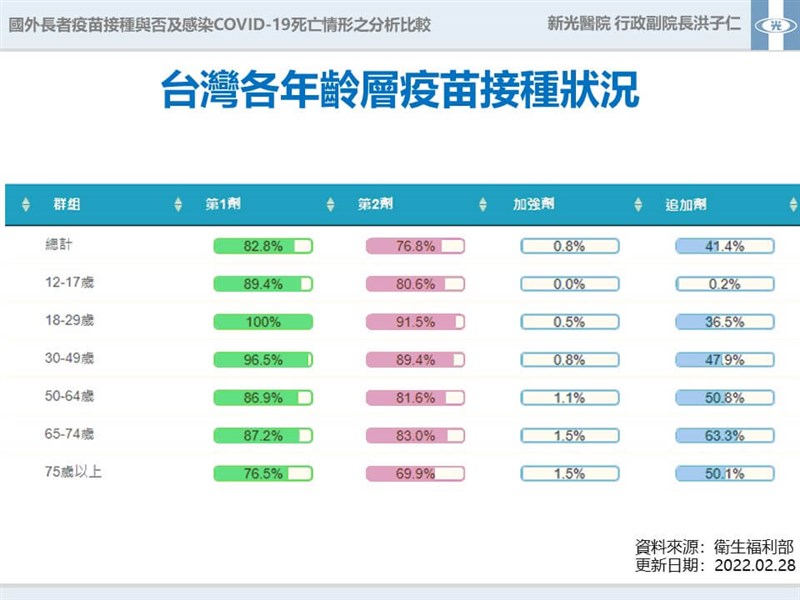Click the blue 63.3% bar for 65-74歲
Viewport: 800px width, 600px height.
(x=724, y=436)
